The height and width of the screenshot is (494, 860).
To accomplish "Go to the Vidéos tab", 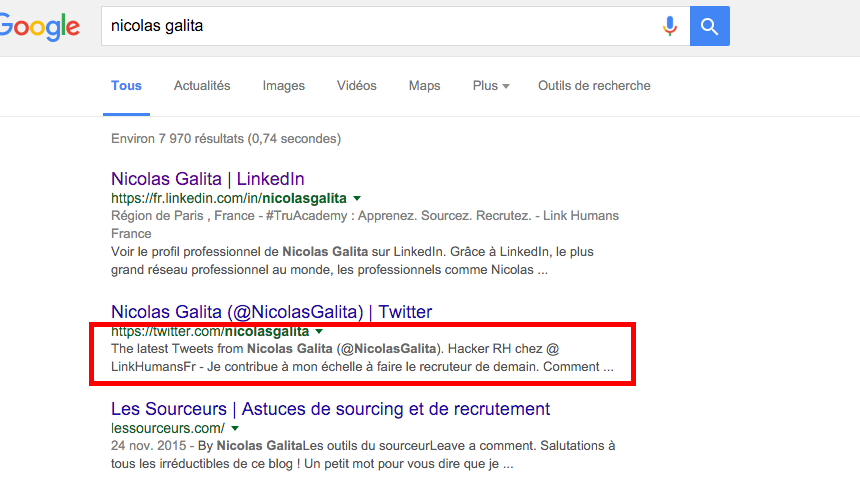I will pyautogui.click(x=357, y=86).
